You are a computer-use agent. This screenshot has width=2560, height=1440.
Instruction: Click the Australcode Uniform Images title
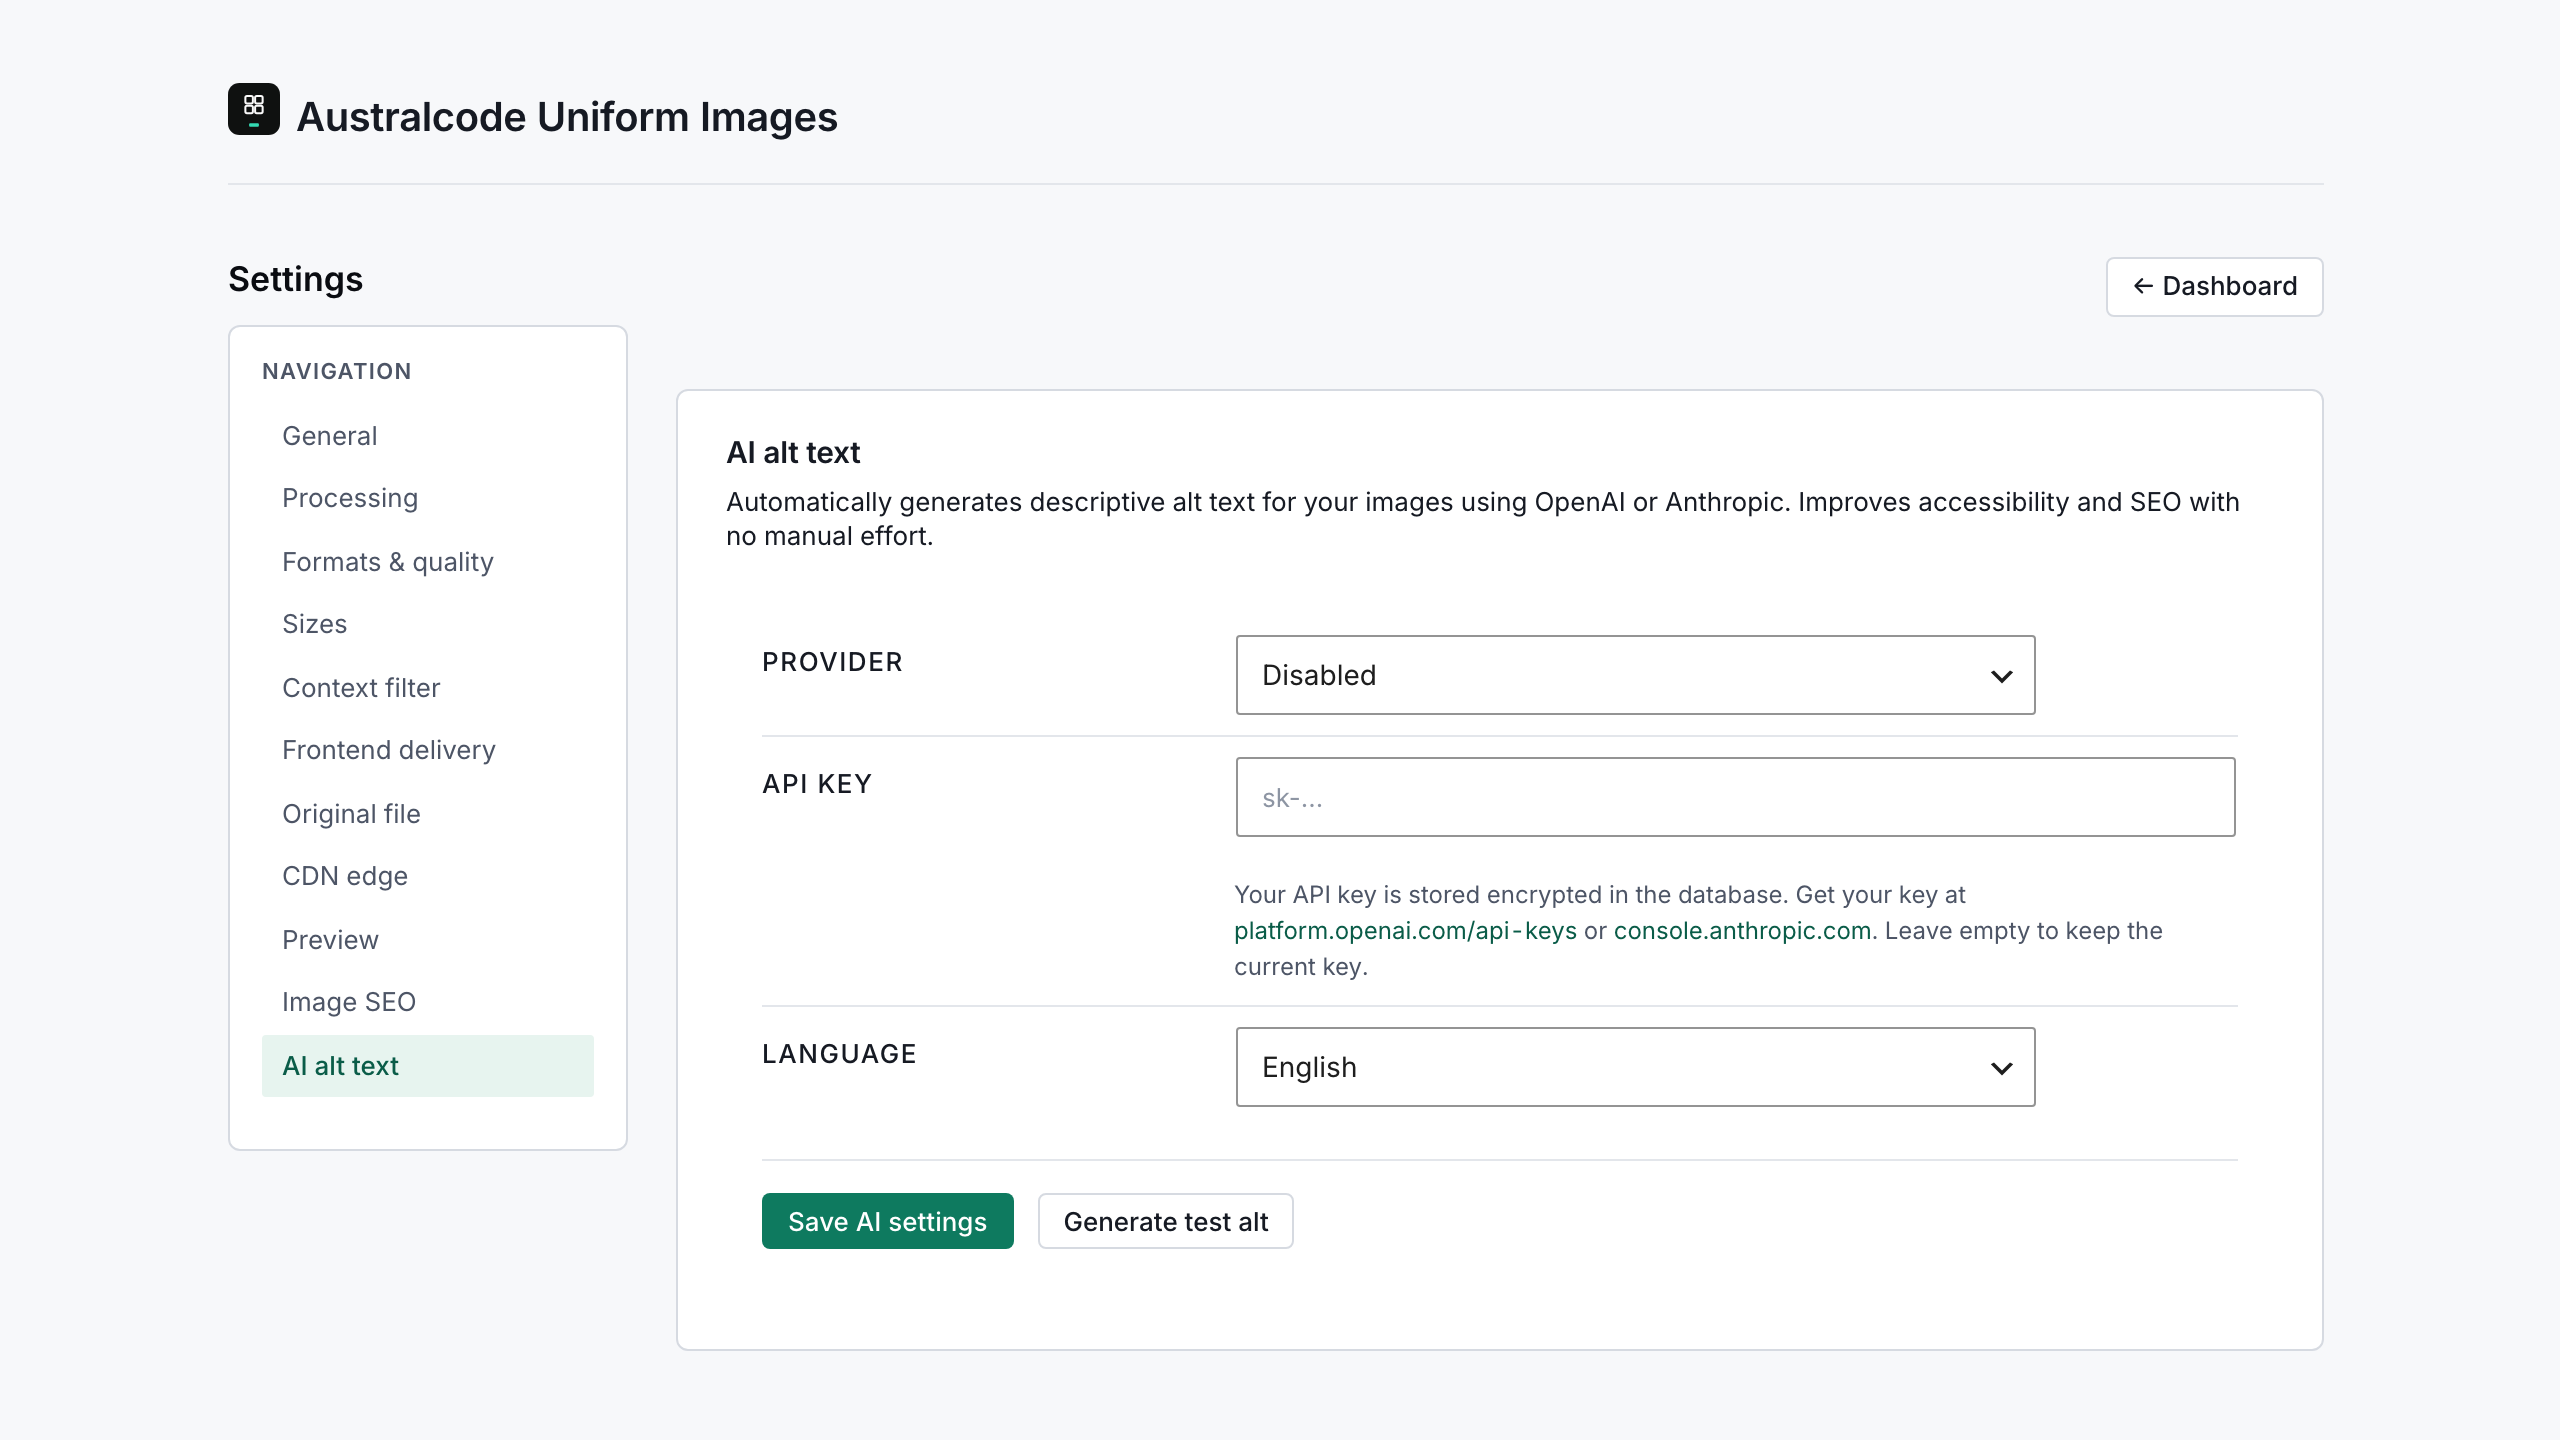567,117
